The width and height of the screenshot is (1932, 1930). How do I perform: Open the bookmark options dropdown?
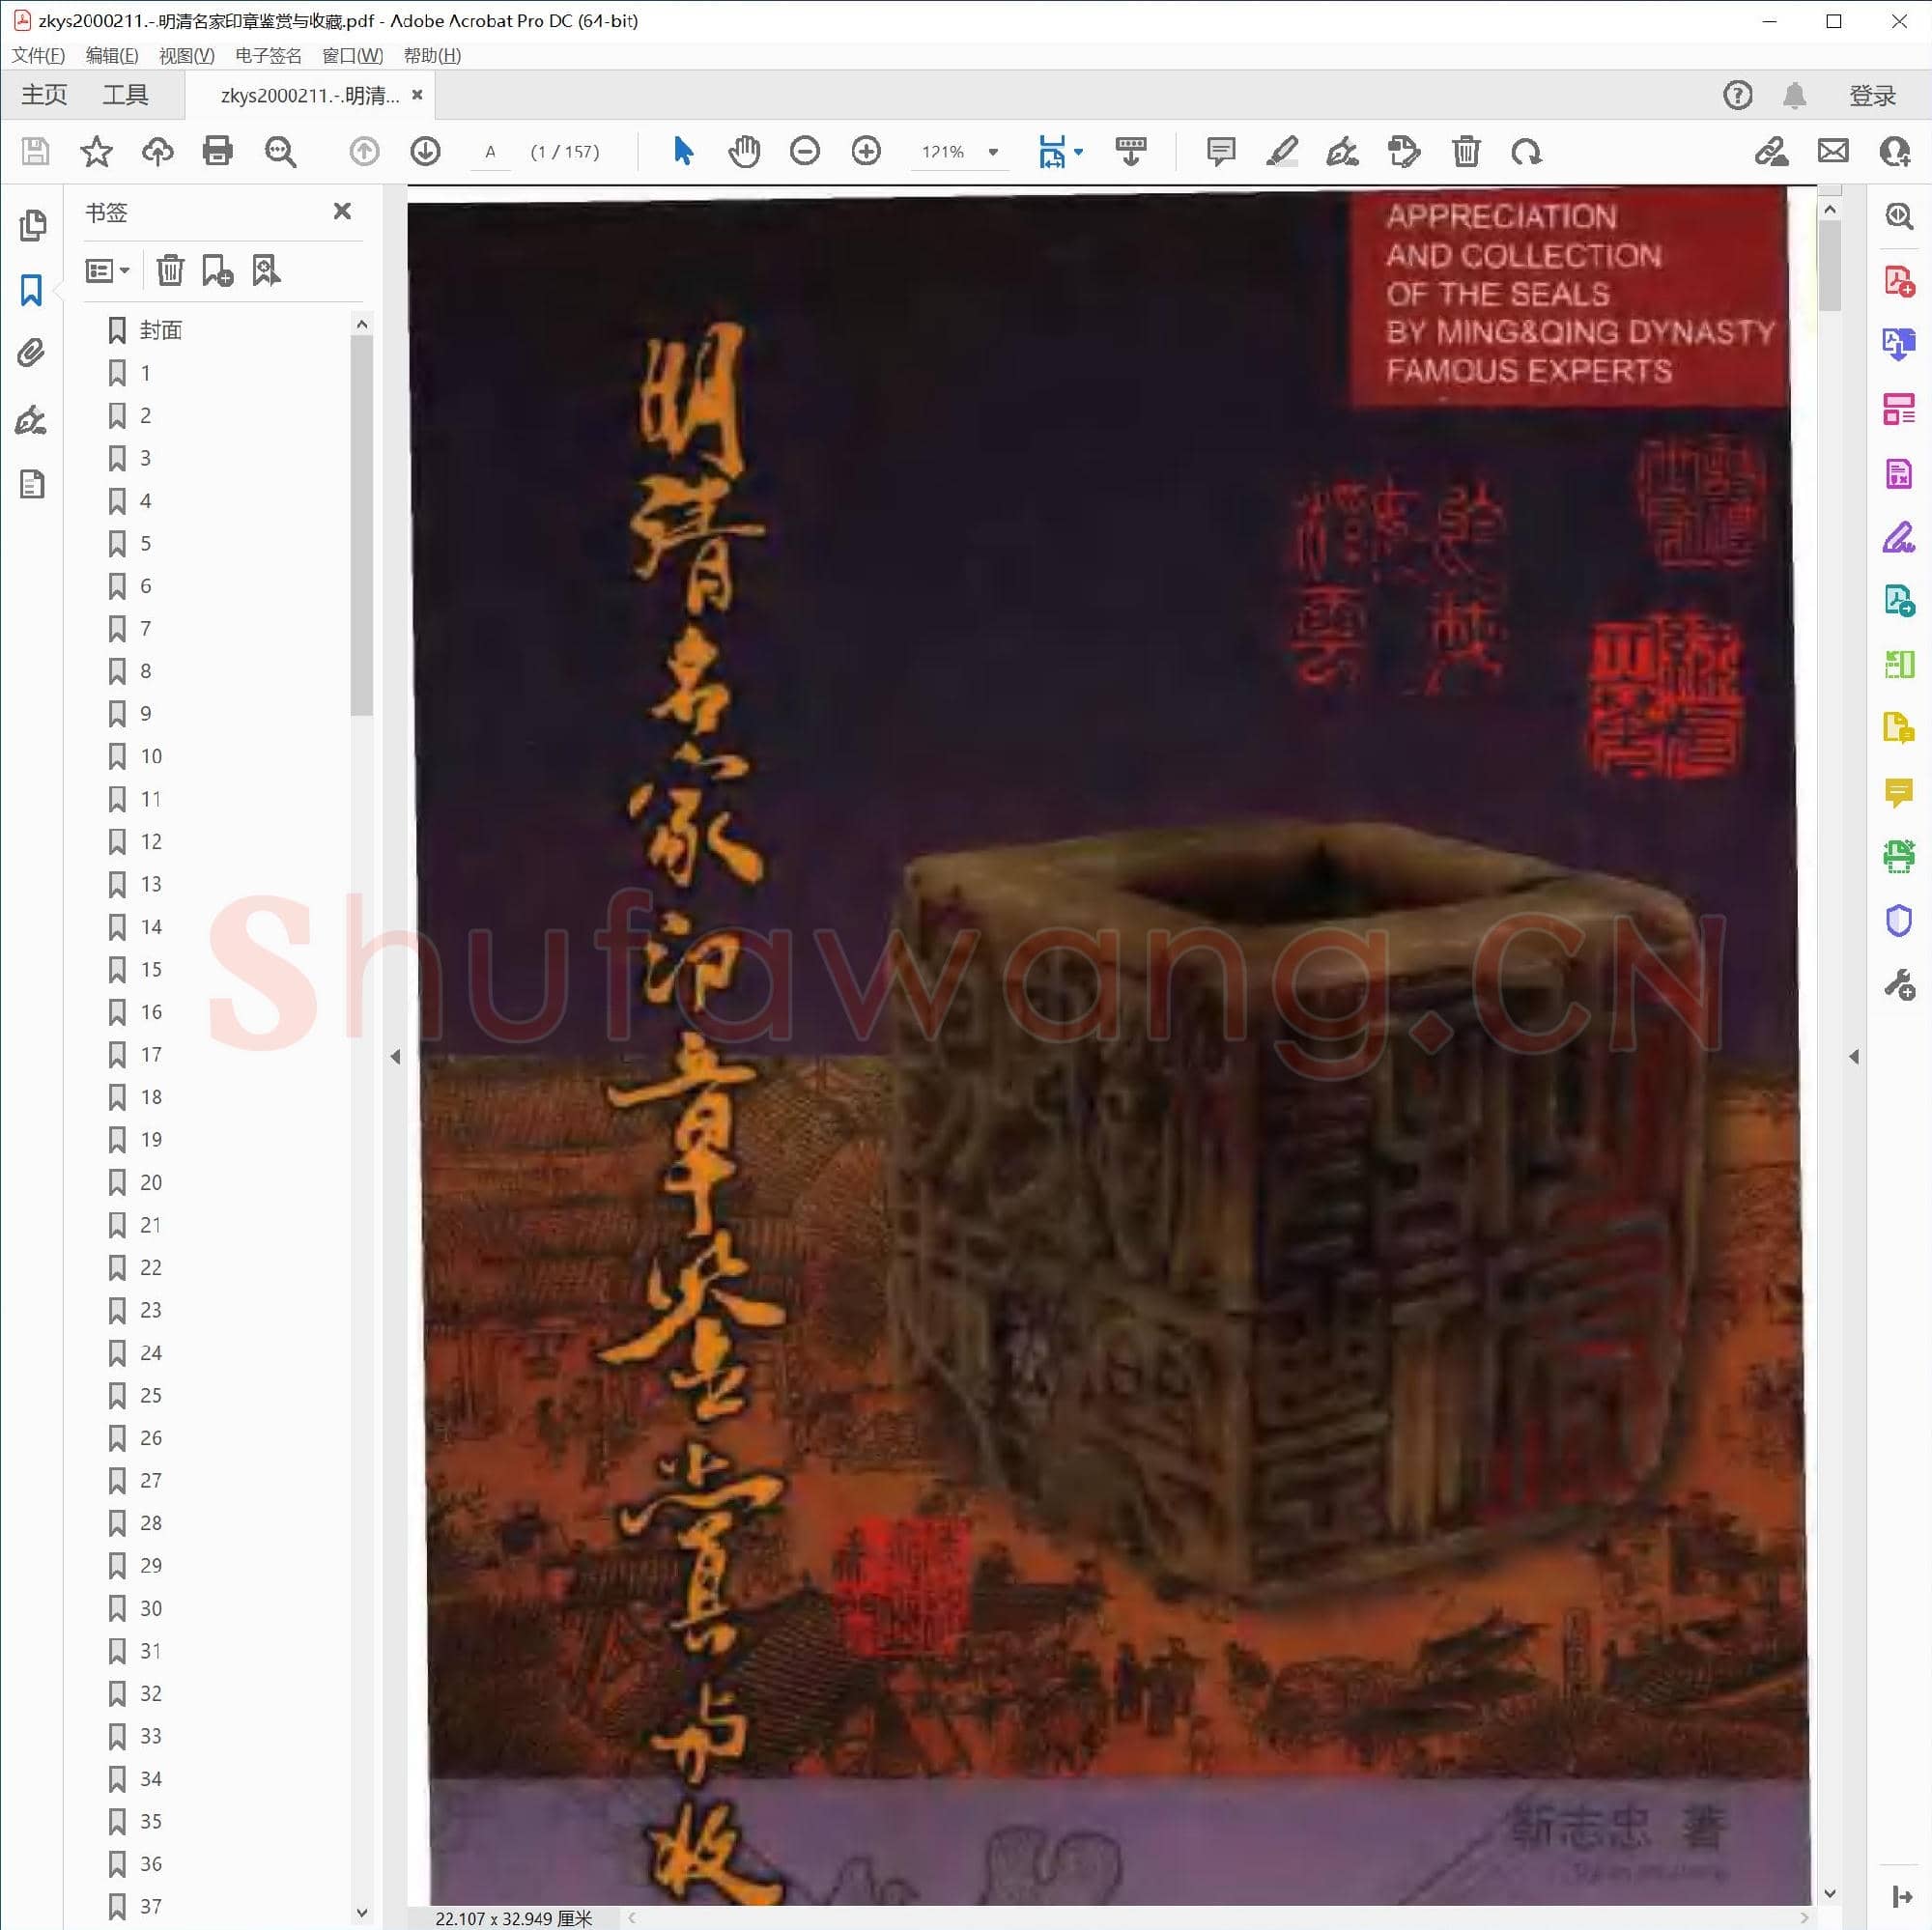click(106, 270)
